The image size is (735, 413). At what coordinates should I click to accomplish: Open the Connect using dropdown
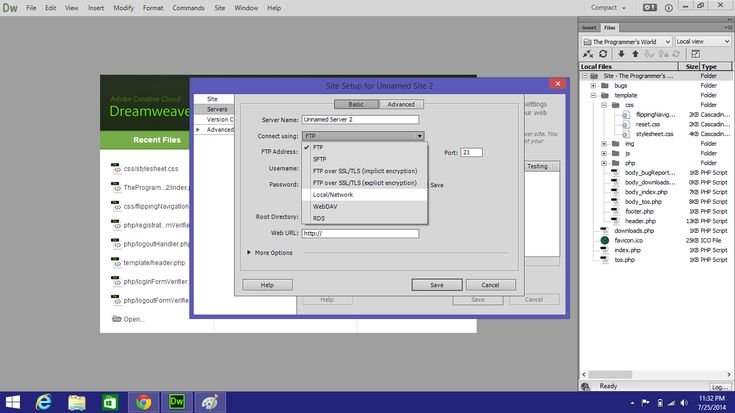[x=363, y=136]
